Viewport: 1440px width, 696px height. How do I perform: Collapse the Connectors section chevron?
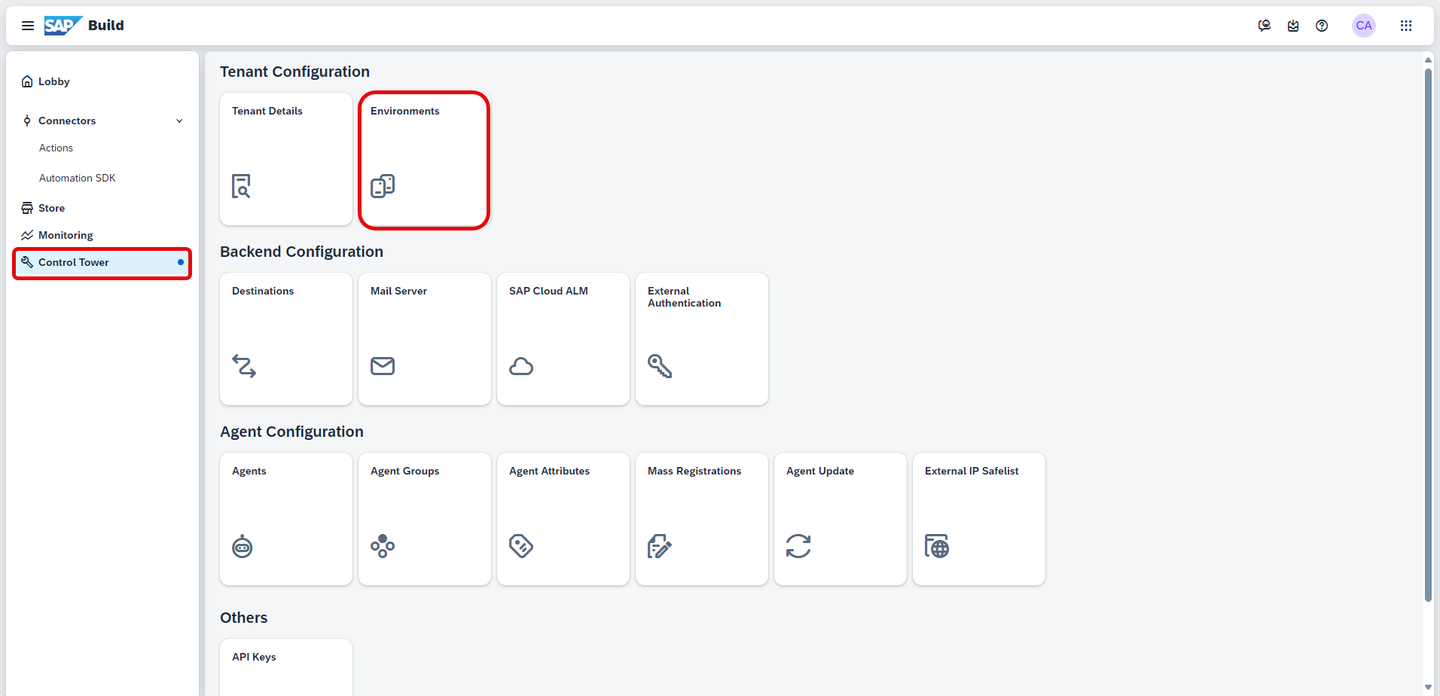tap(180, 121)
